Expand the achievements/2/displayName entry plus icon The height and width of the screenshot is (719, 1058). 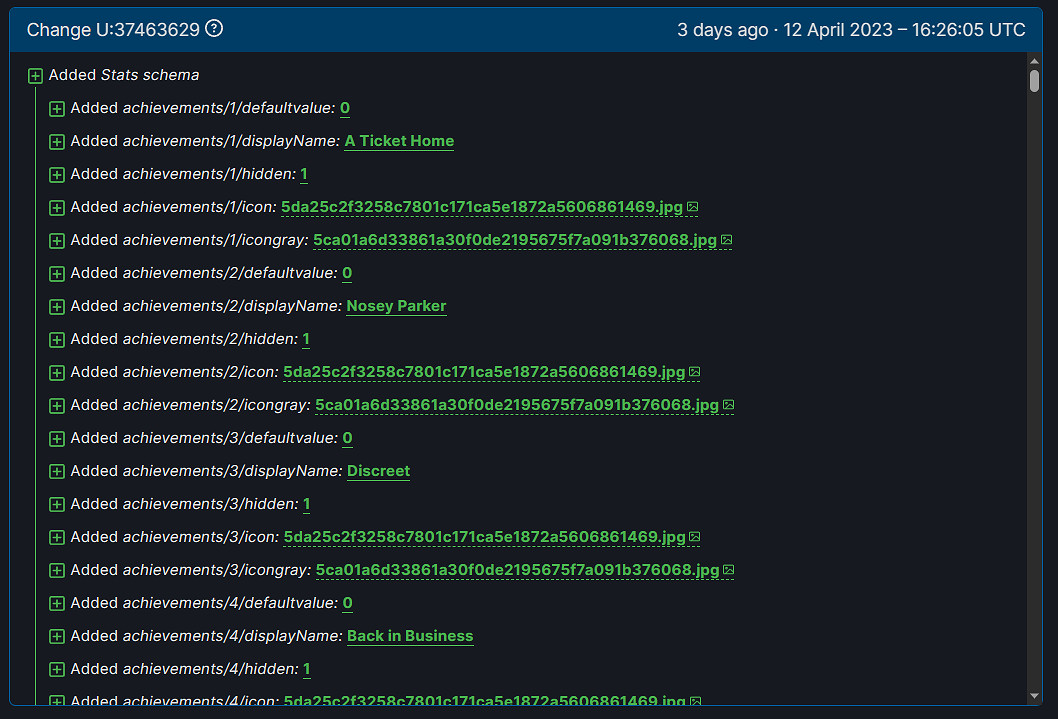pyautogui.click(x=57, y=306)
